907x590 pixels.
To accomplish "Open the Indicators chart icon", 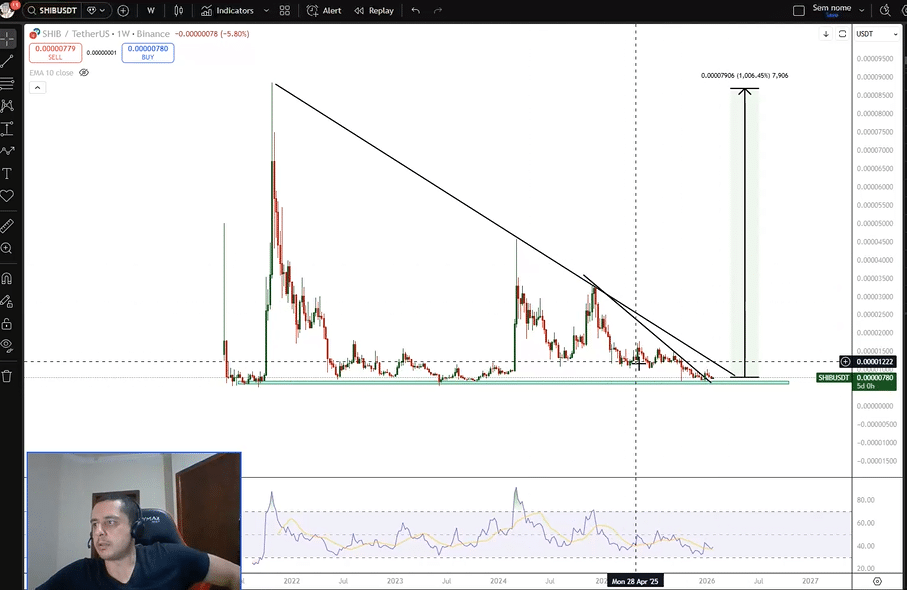I will tap(207, 10).
